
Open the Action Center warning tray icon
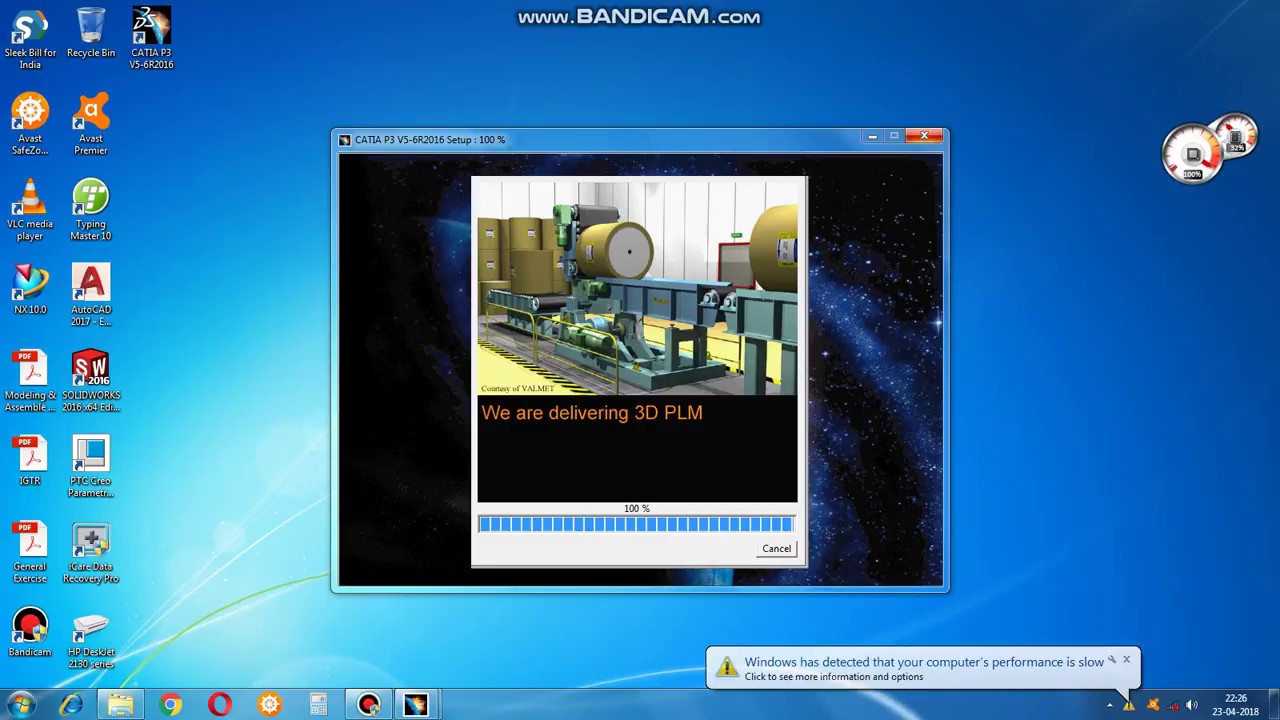click(x=1129, y=705)
